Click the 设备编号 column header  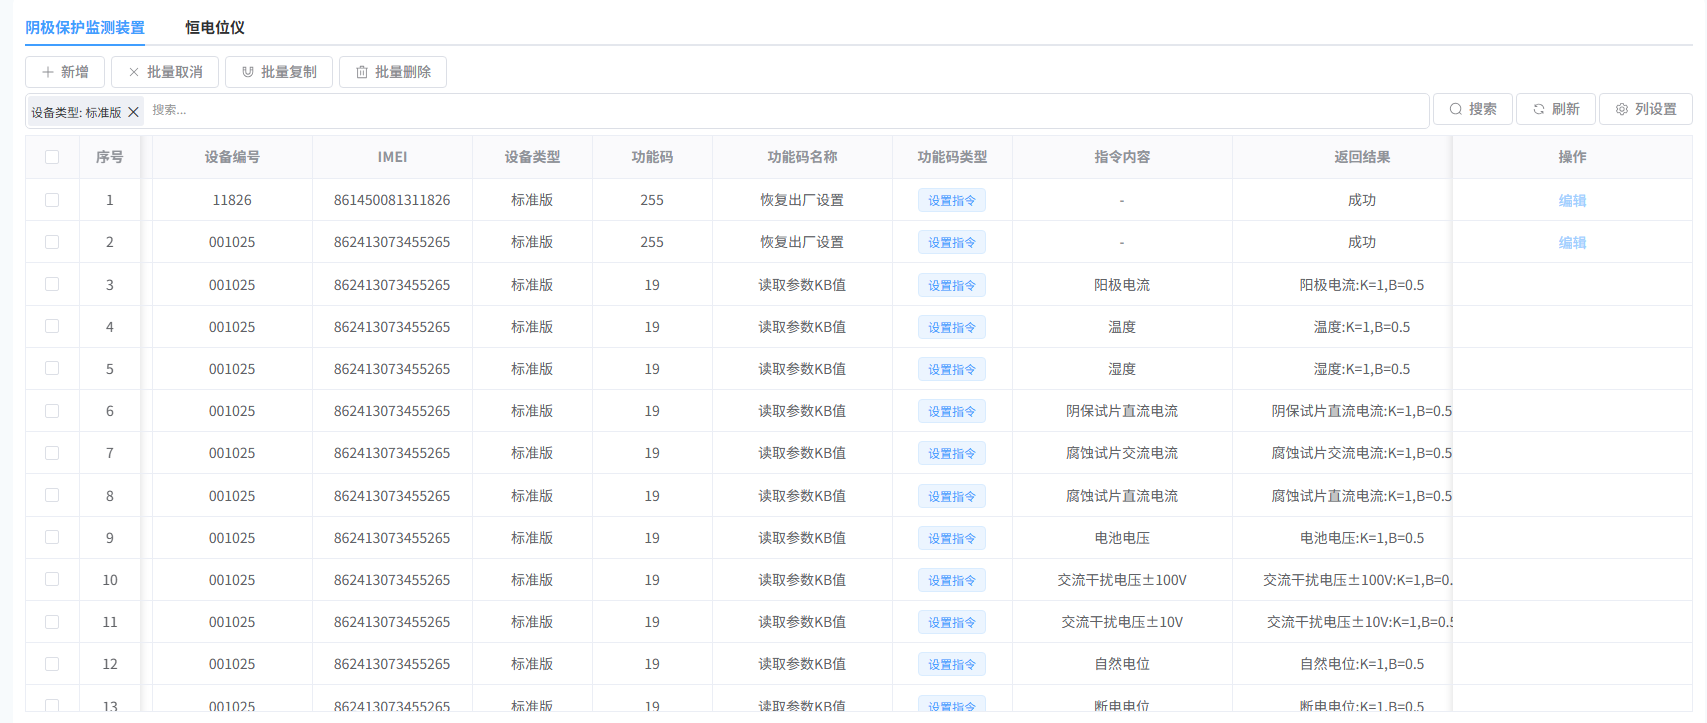pos(232,157)
